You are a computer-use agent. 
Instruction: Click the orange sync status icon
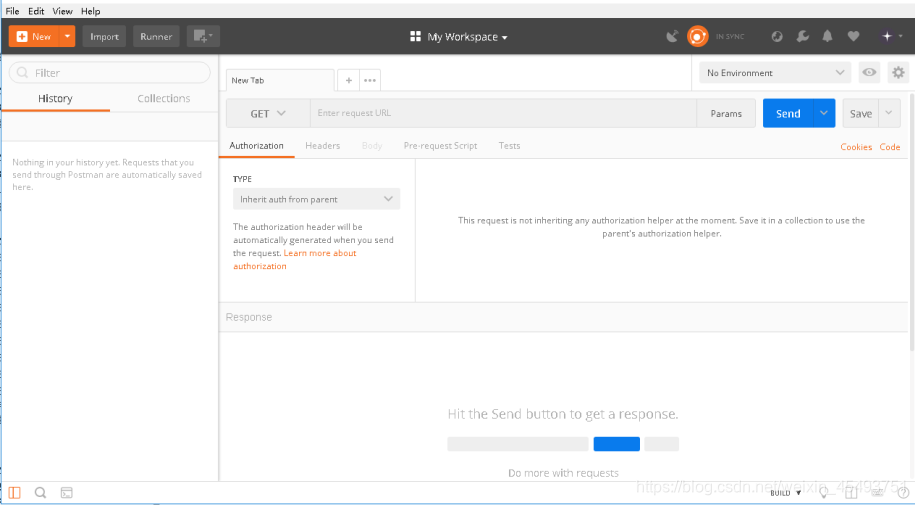(697, 36)
